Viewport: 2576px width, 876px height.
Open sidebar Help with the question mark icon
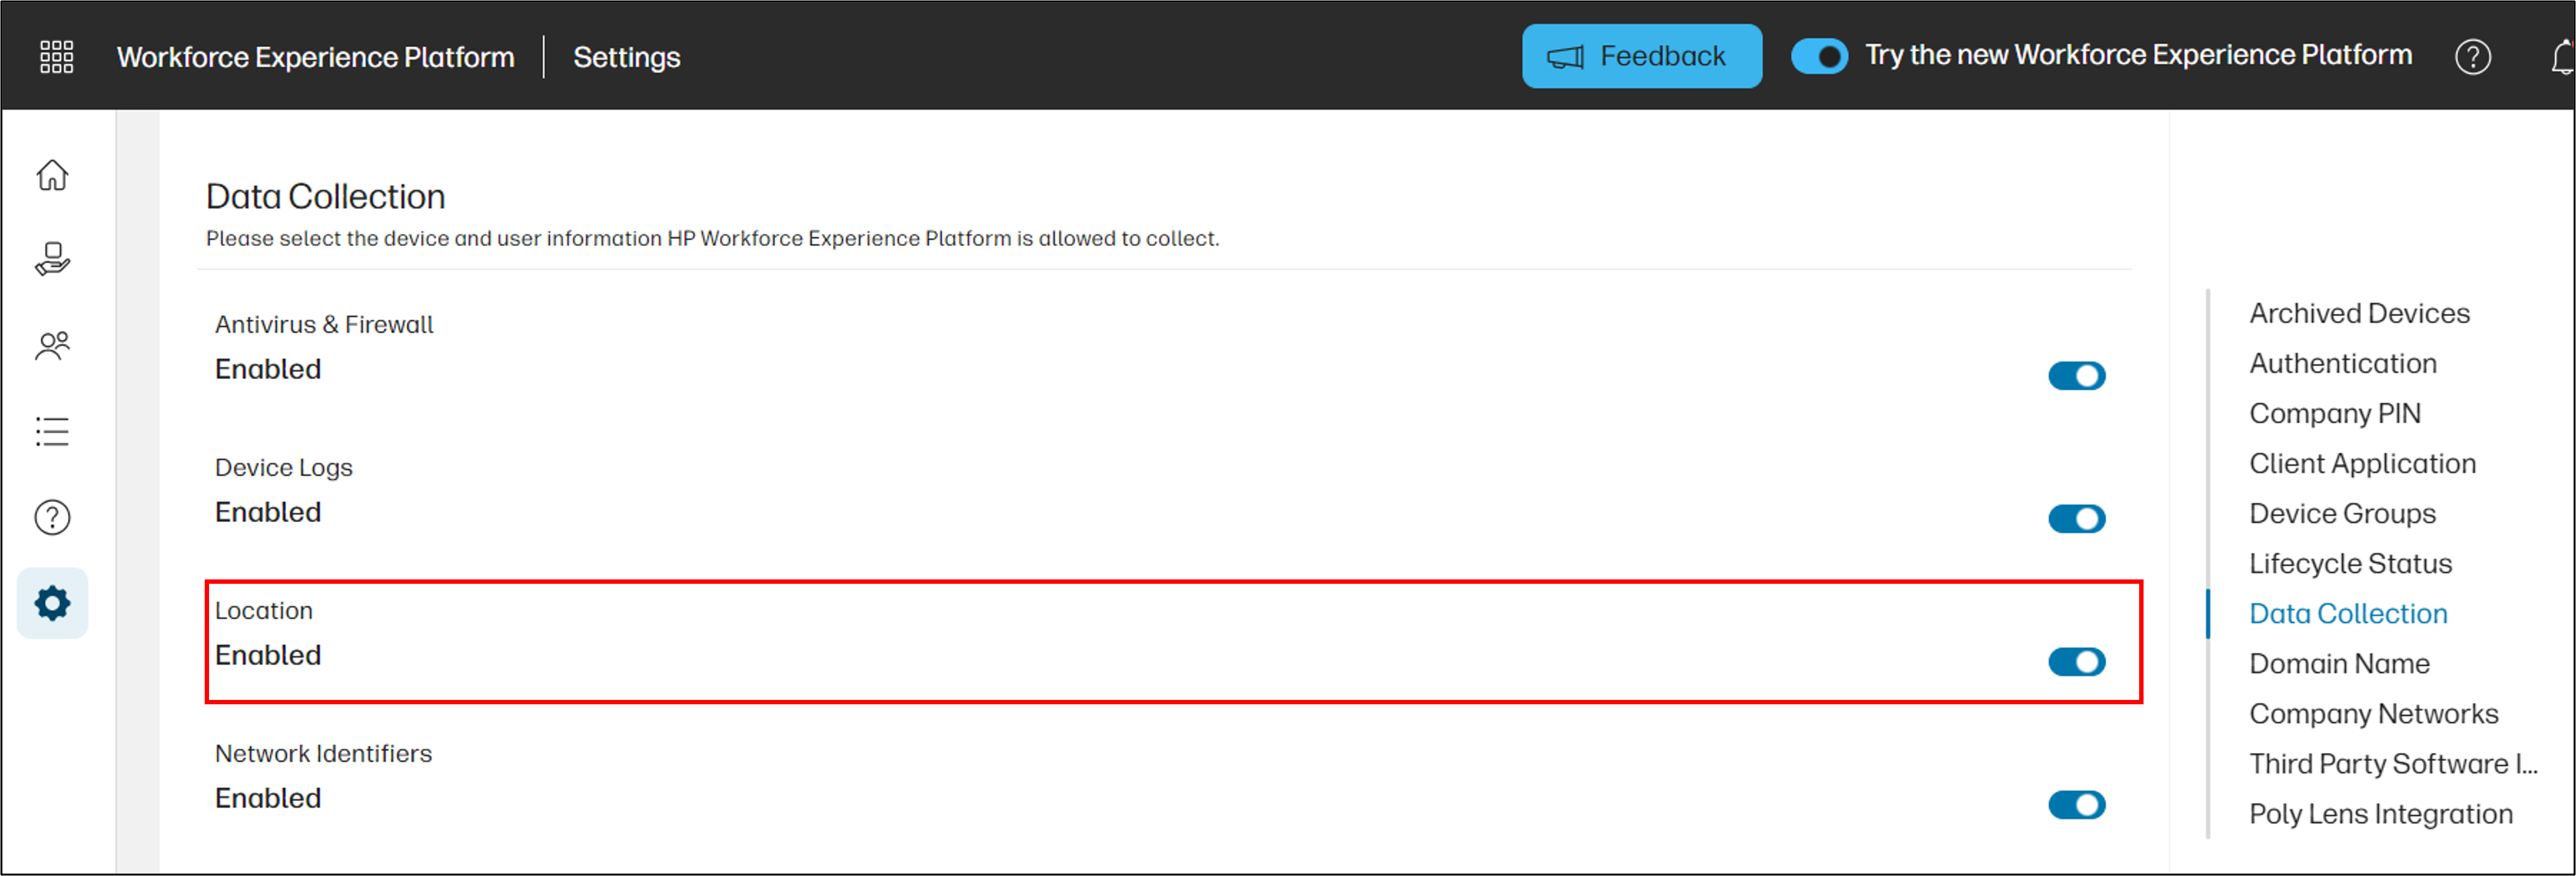(x=51, y=517)
